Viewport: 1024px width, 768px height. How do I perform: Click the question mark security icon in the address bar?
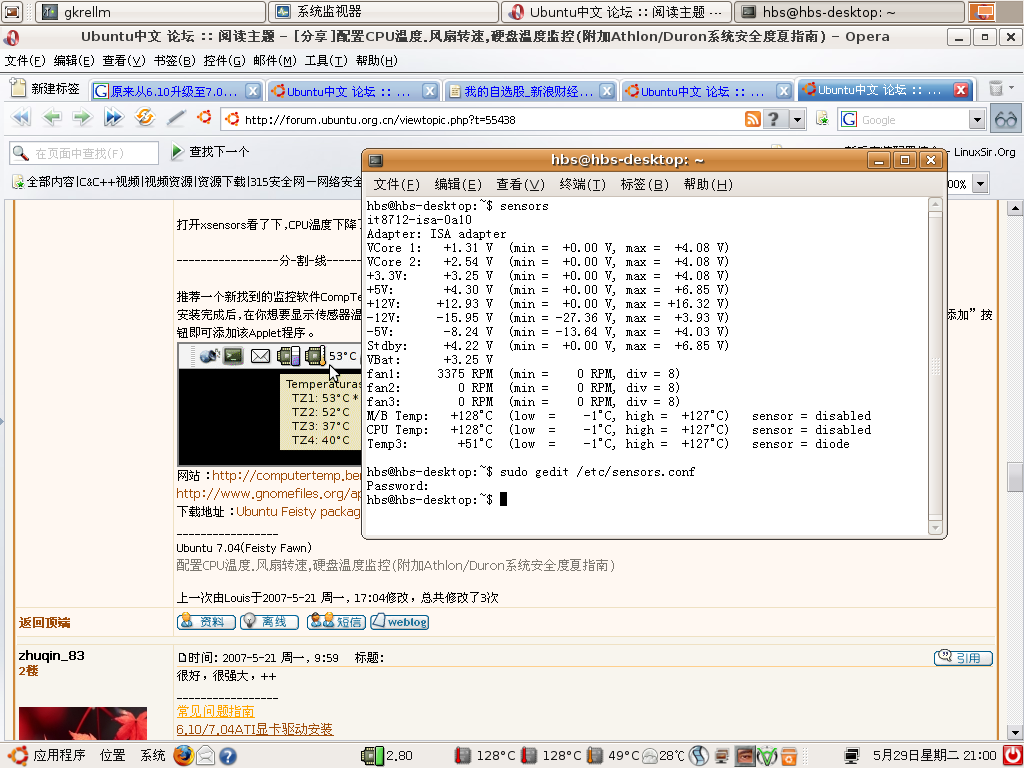click(774, 119)
